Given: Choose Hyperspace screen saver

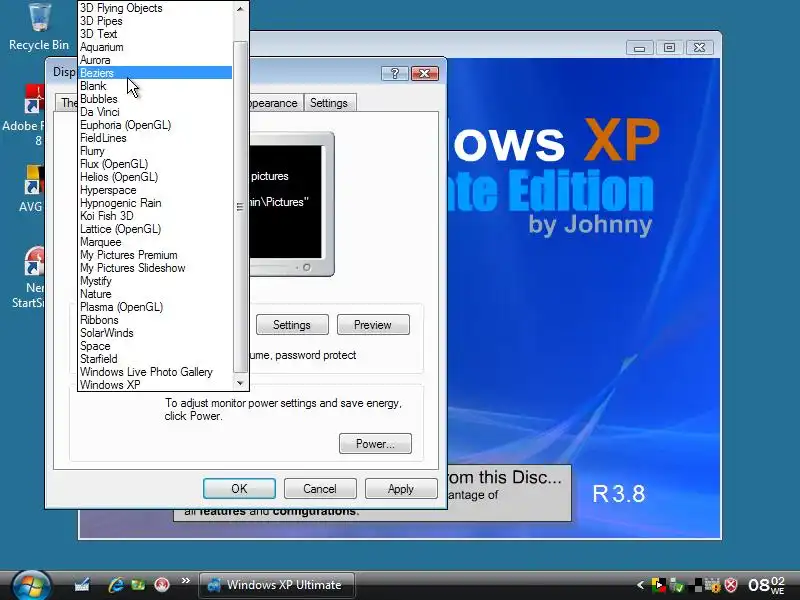Looking at the screenshot, I should coord(156,190).
